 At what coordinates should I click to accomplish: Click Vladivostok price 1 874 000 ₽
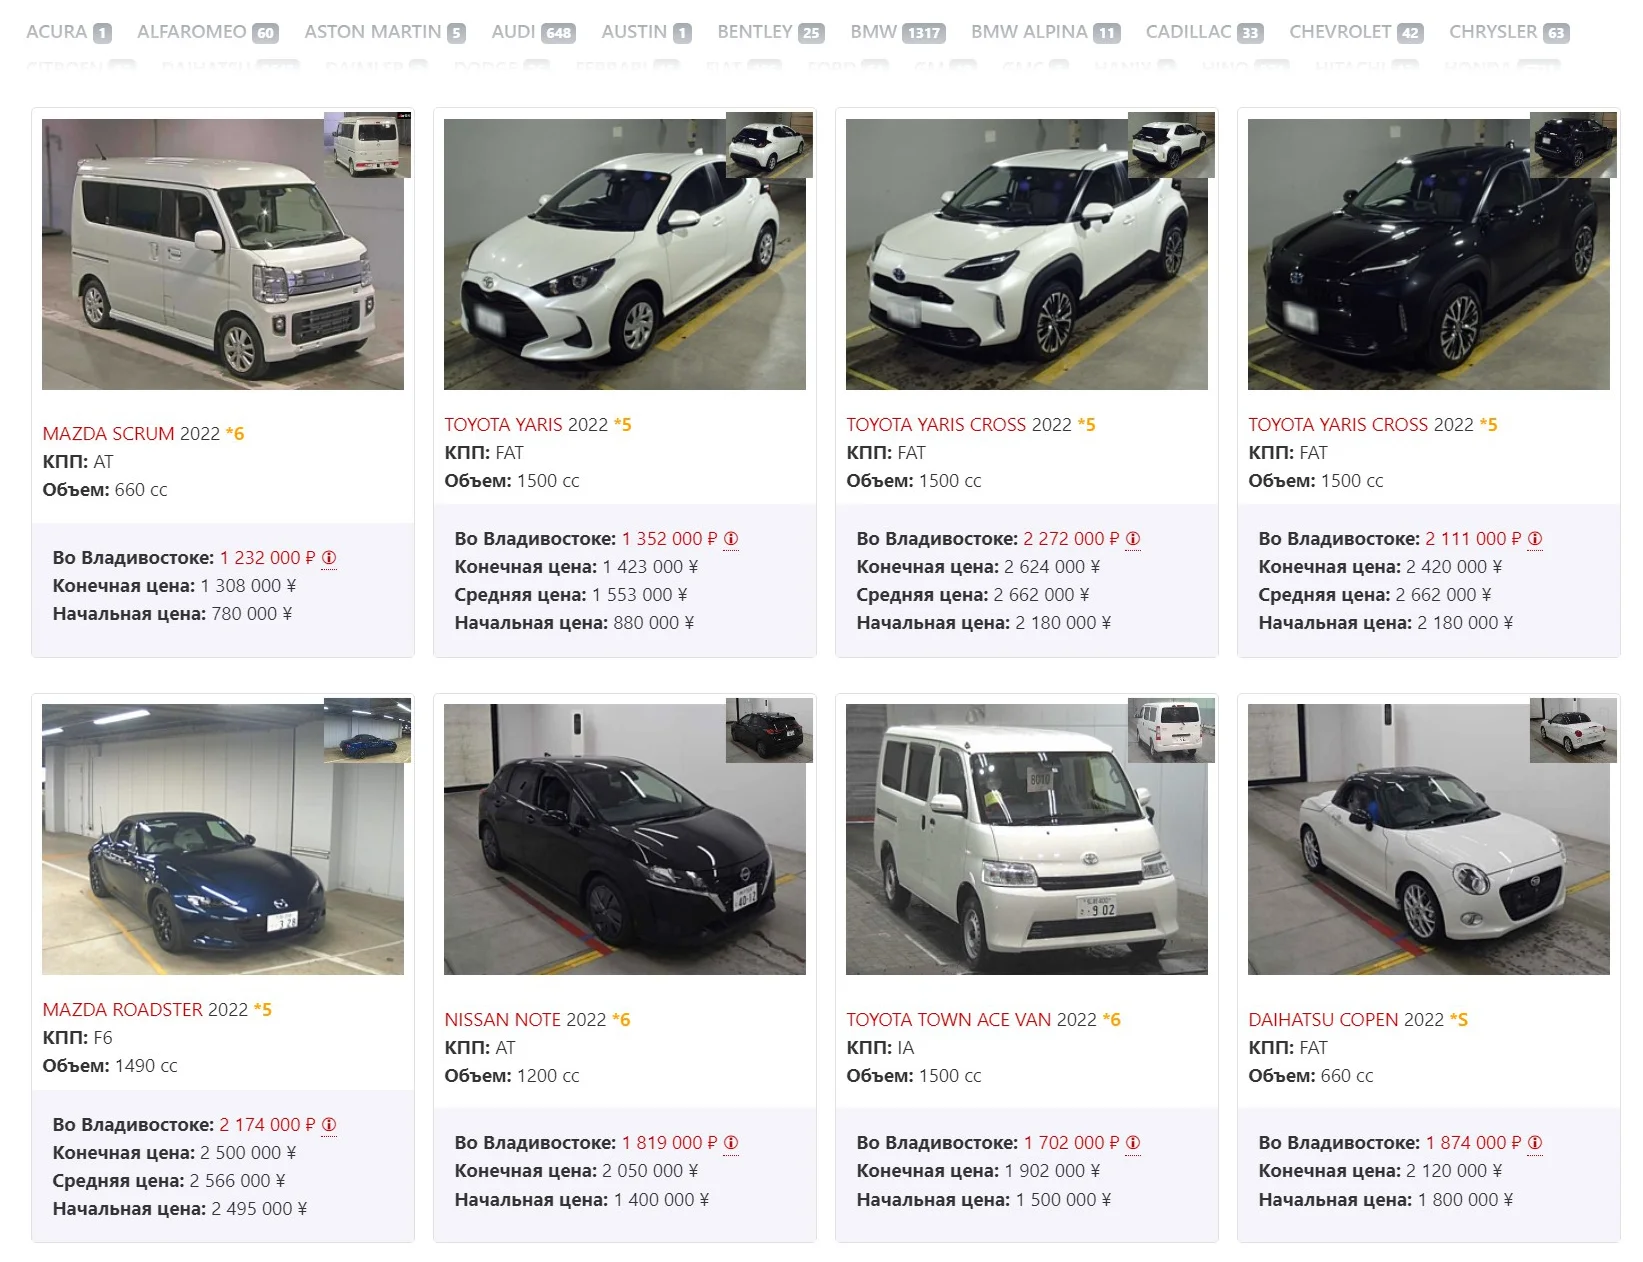(1473, 1143)
